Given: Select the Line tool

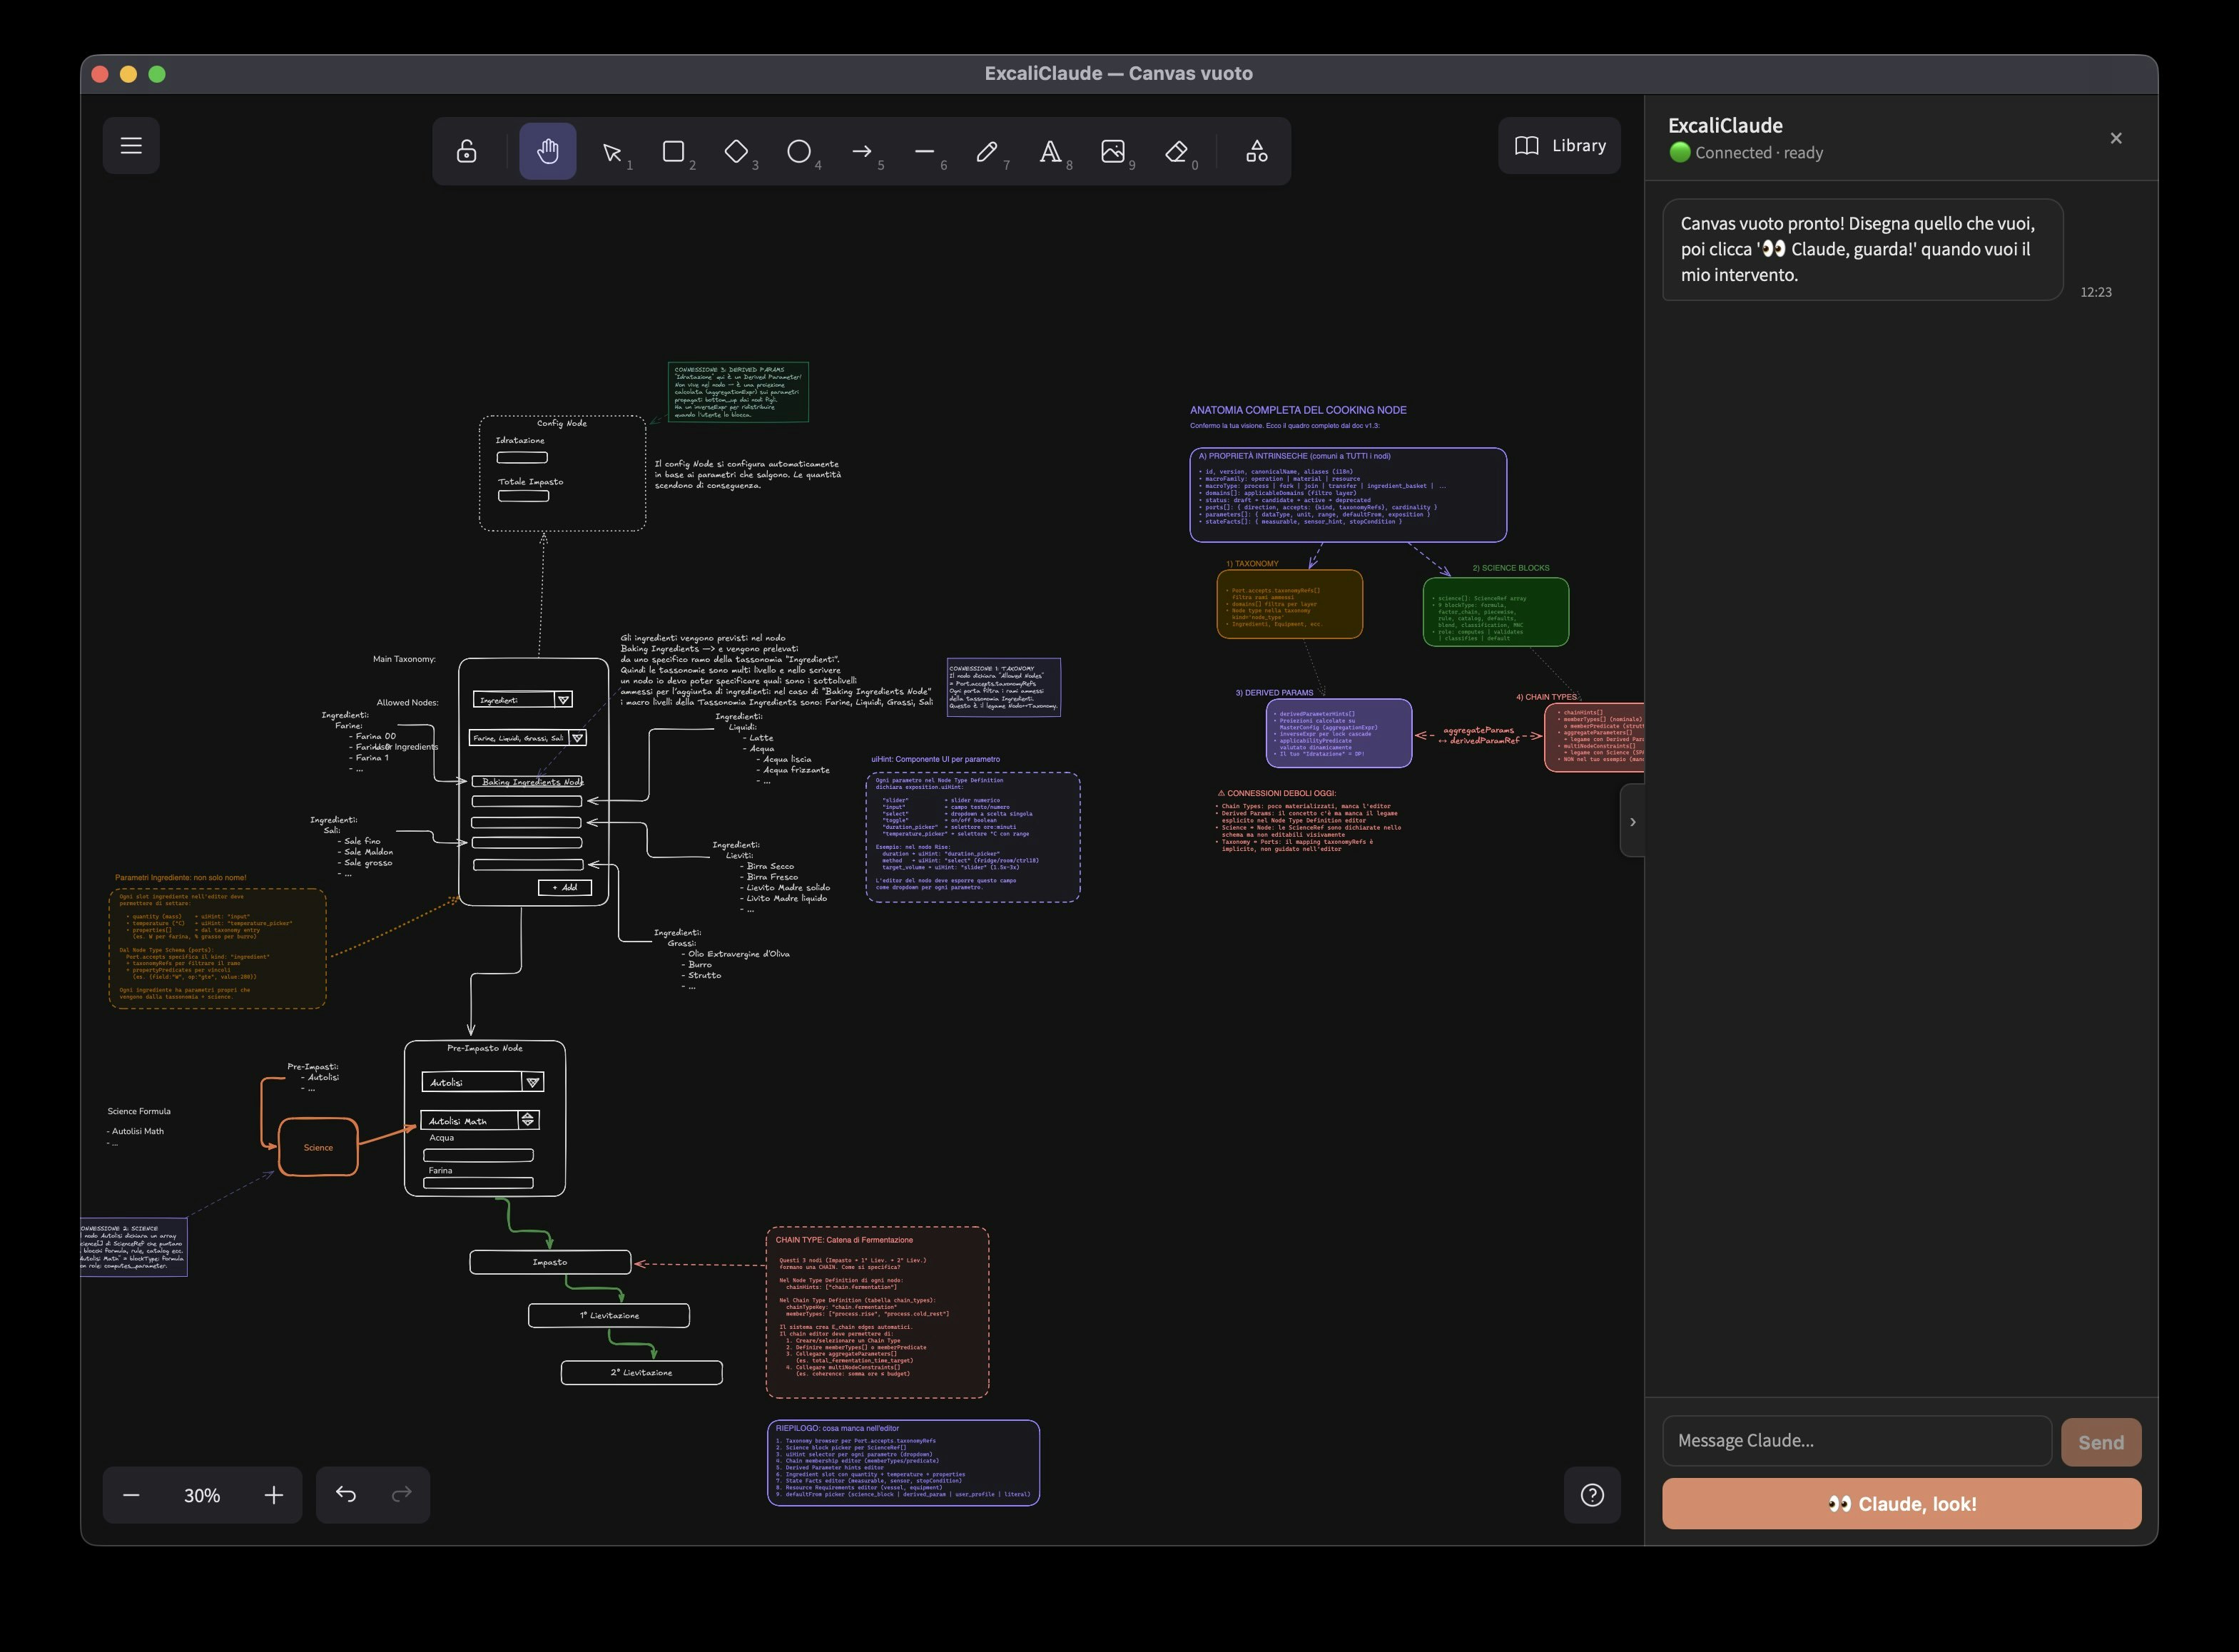Looking at the screenshot, I should (924, 151).
